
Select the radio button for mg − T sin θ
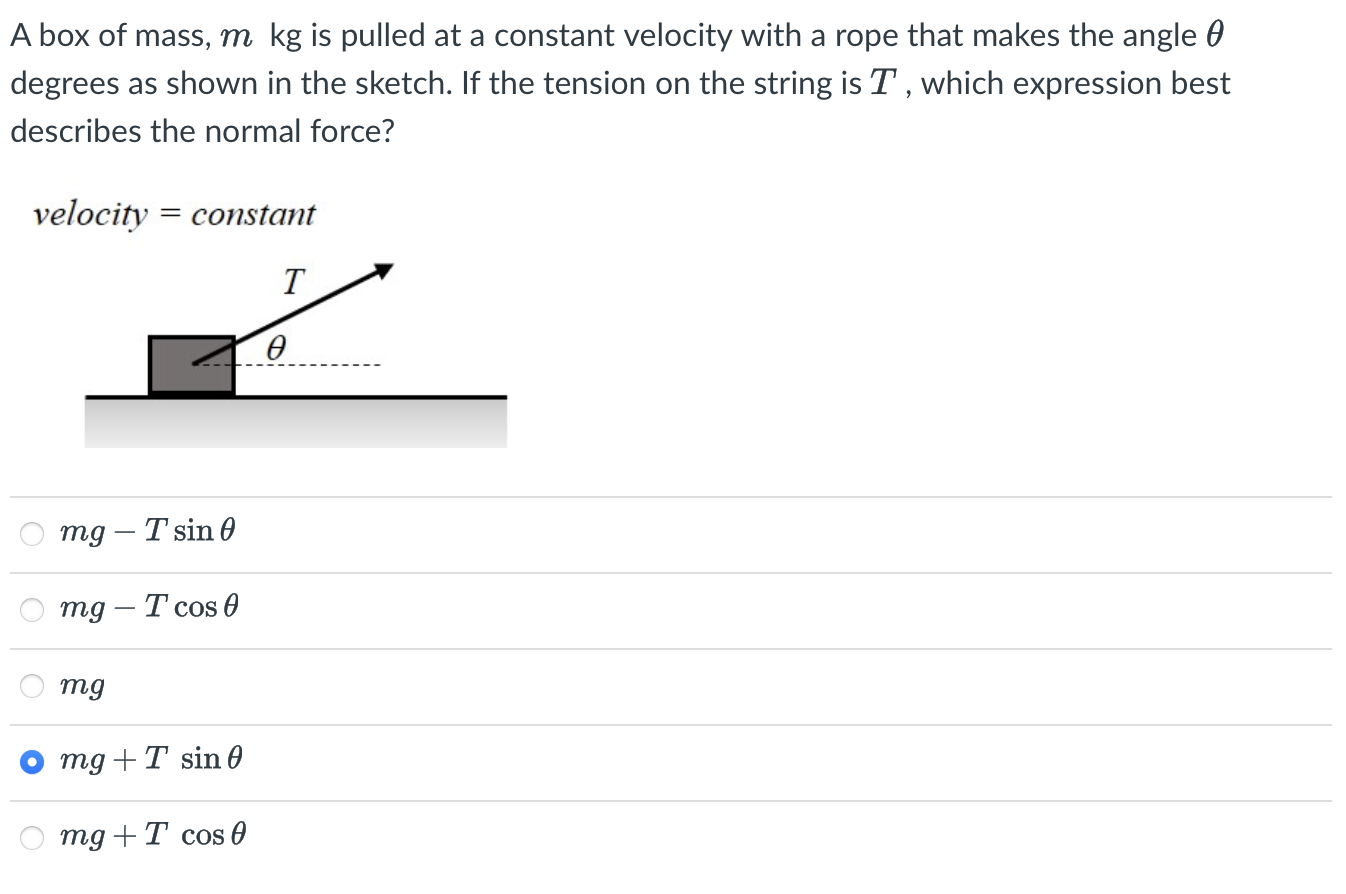[31, 534]
